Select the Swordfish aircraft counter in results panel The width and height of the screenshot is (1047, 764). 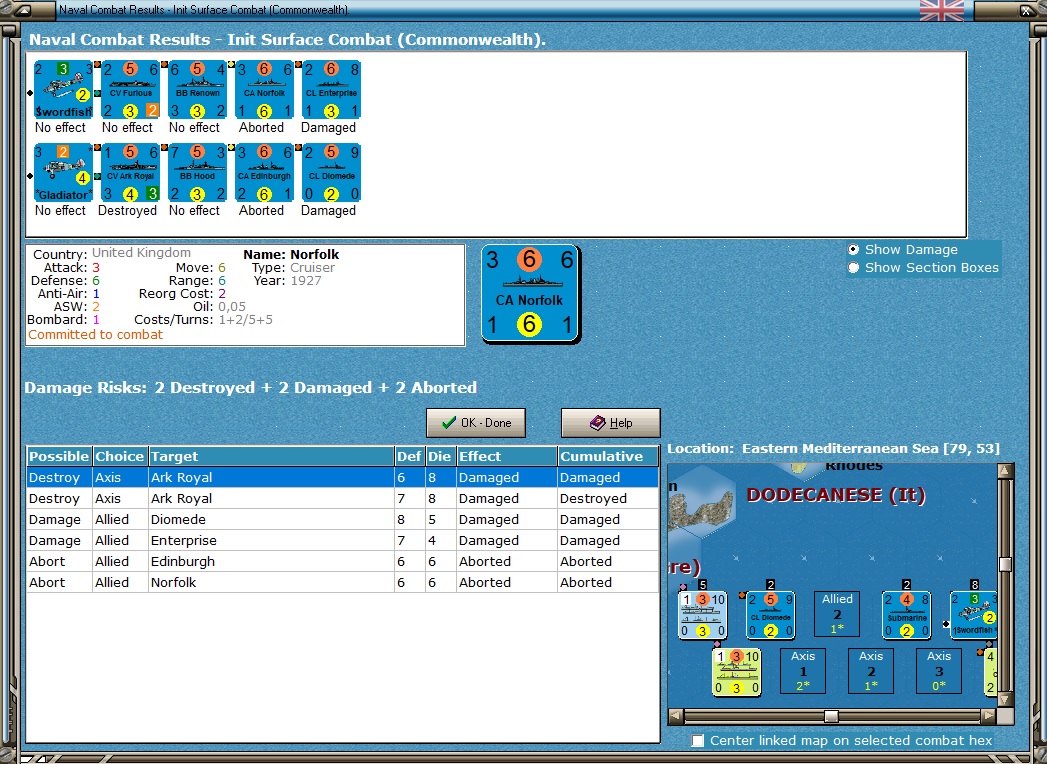63,89
